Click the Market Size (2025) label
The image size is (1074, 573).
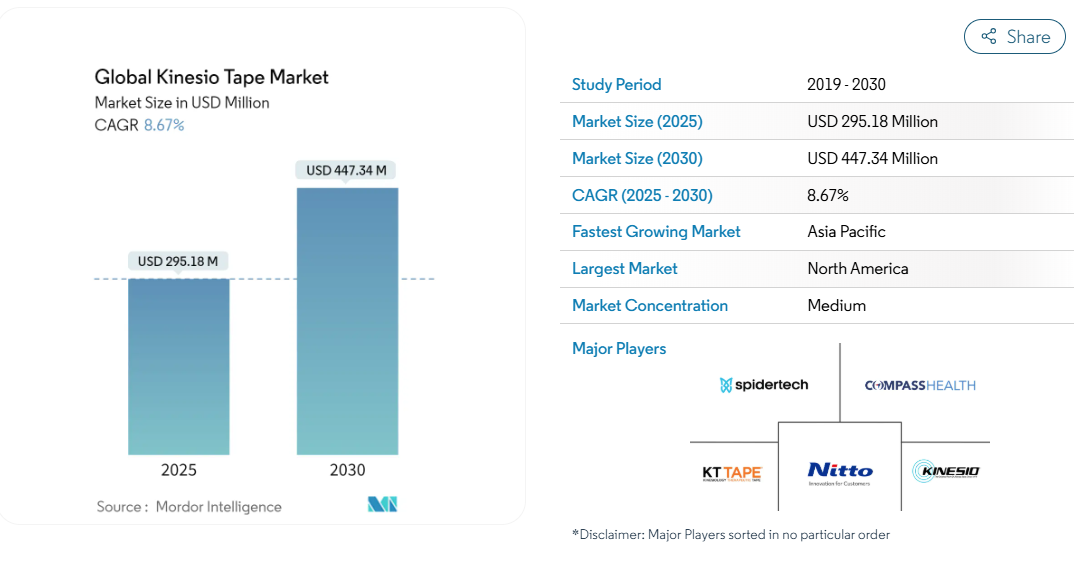(x=637, y=121)
